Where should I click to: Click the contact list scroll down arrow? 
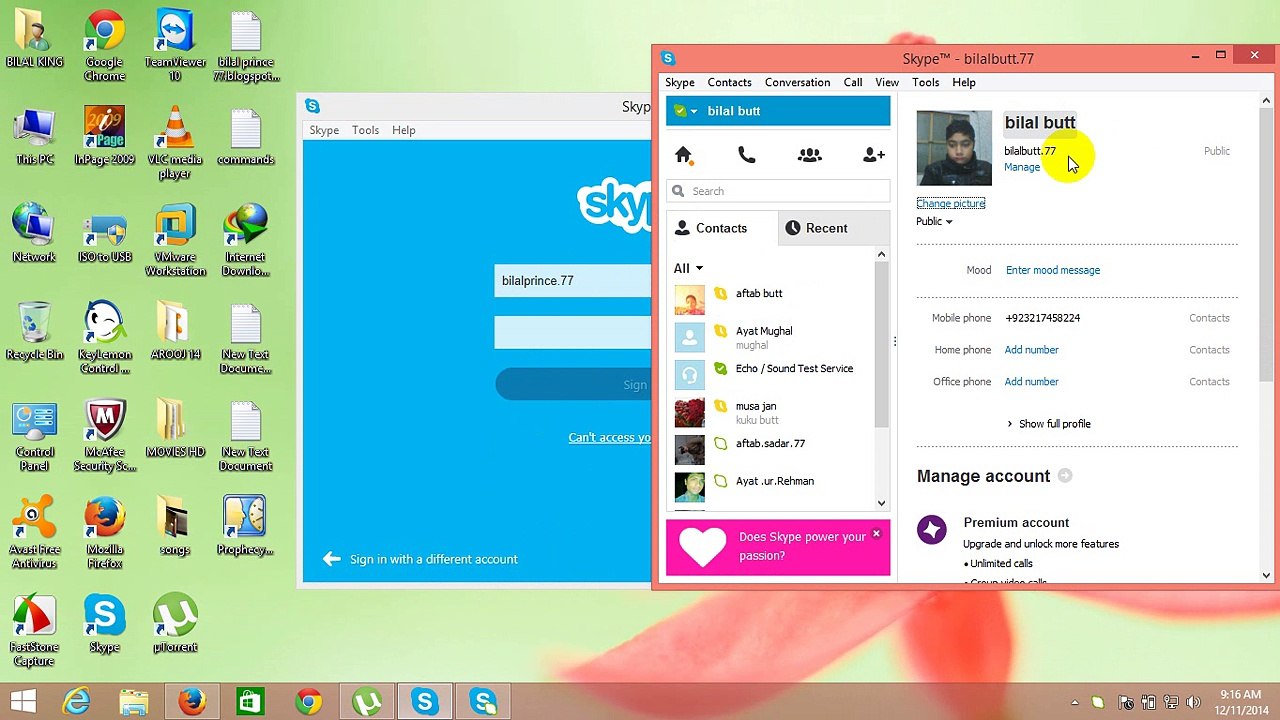point(882,503)
